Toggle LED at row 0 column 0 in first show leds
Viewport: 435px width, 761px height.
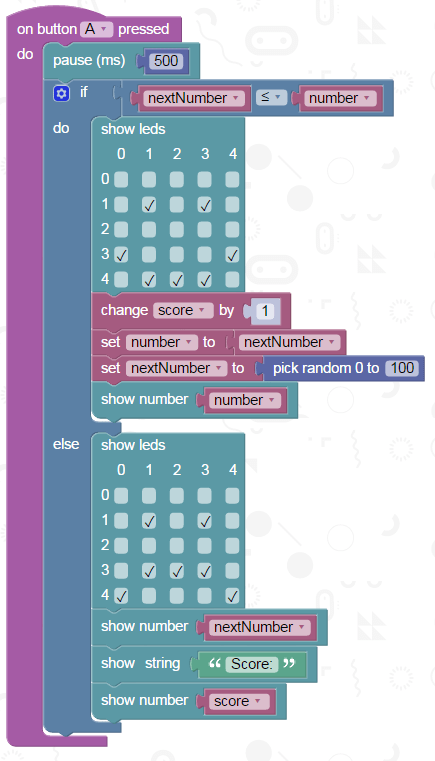(x=121, y=180)
